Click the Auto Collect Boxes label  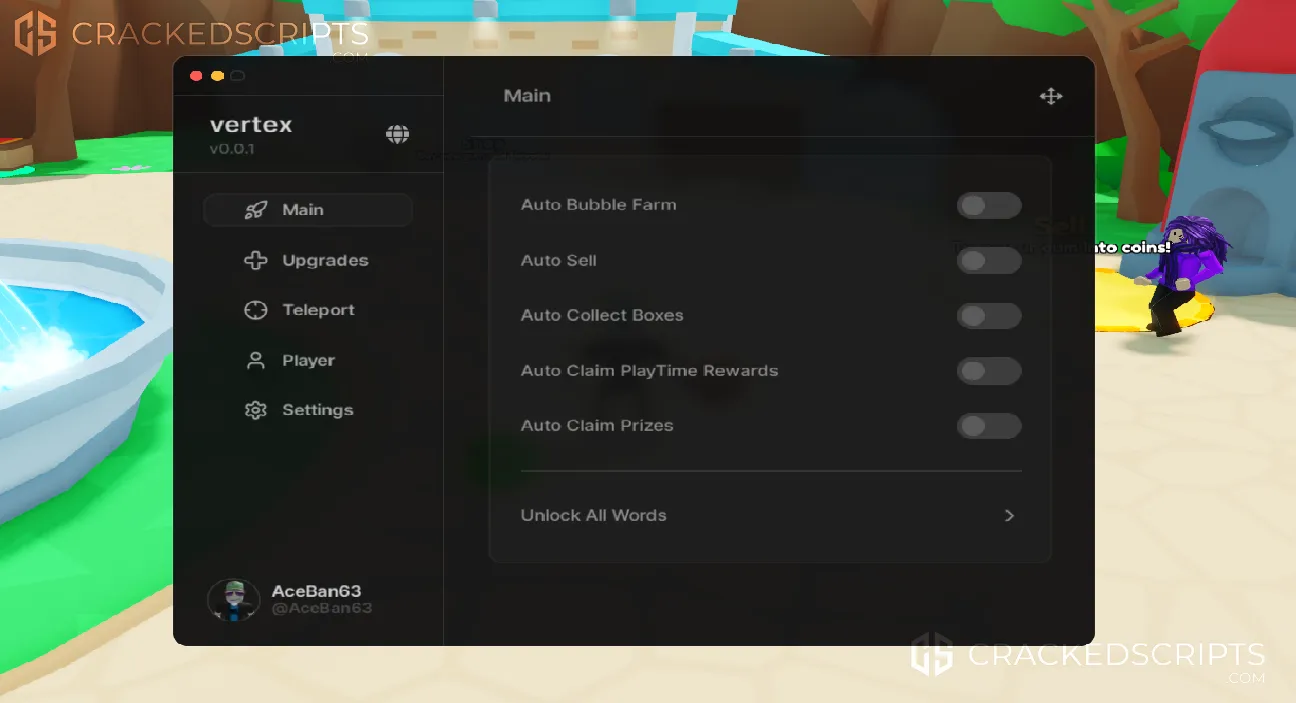(602, 315)
